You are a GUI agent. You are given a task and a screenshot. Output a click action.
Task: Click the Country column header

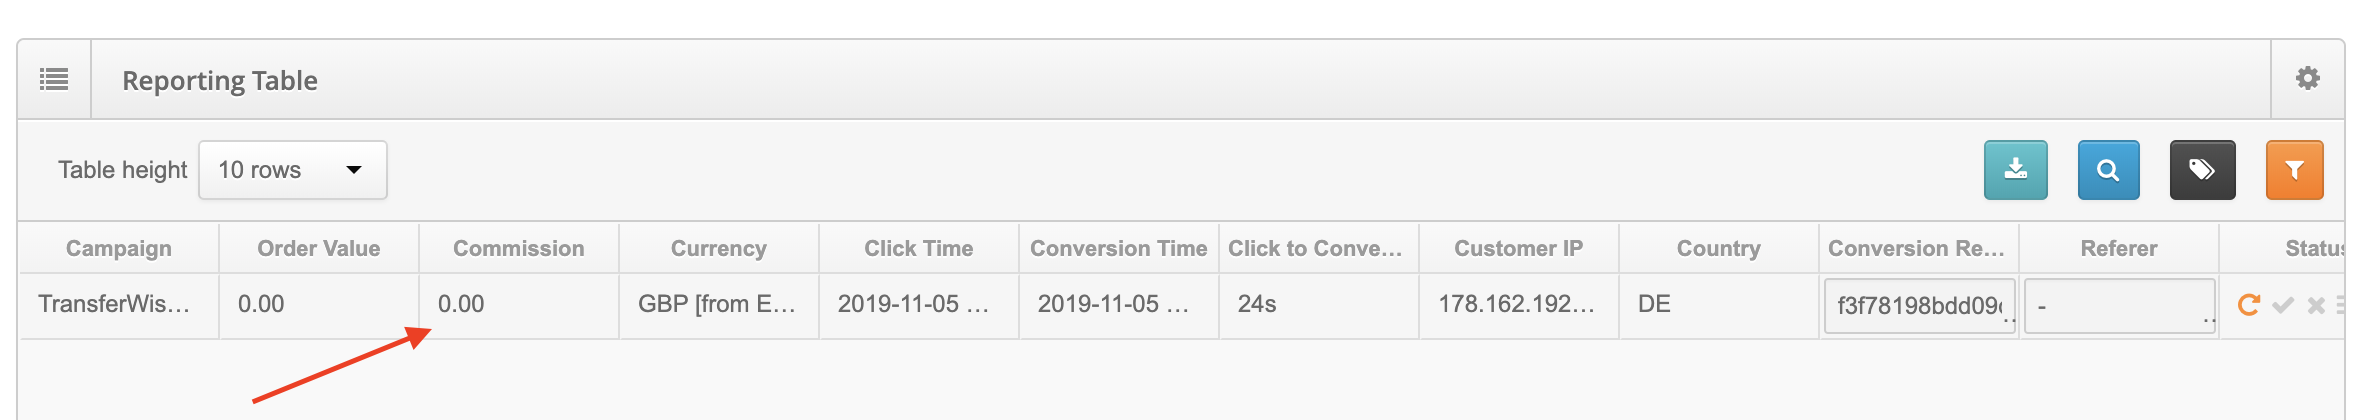pyautogui.click(x=1718, y=248)
